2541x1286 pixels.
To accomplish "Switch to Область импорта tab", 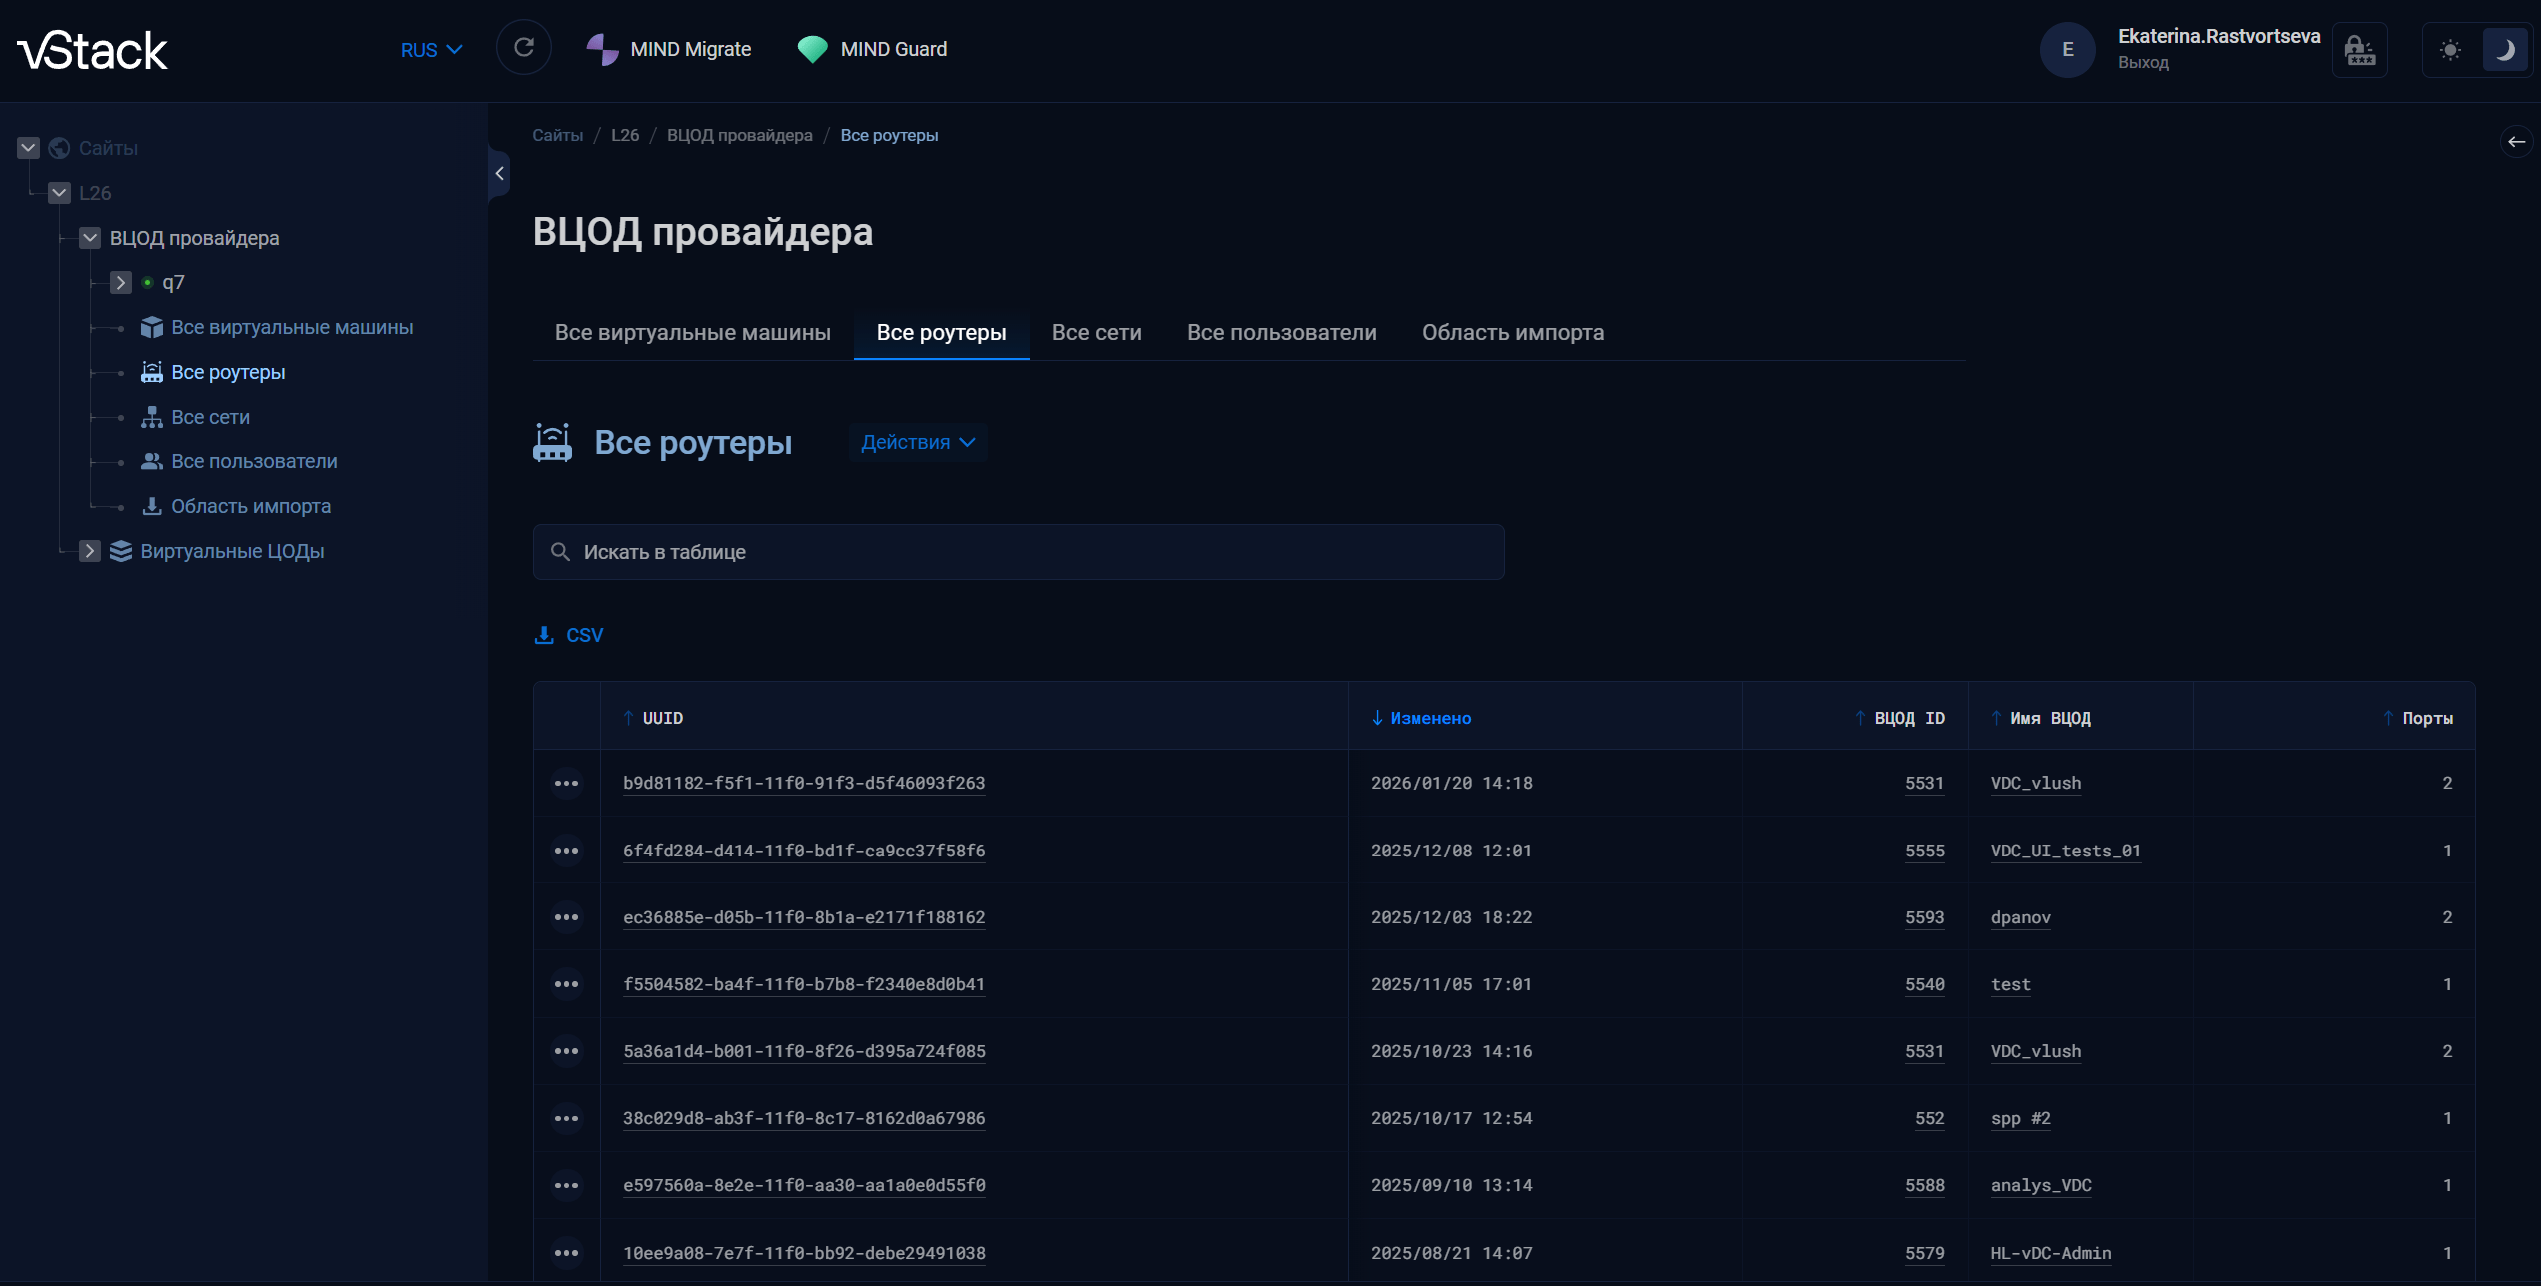I will tap(1512, 333).
